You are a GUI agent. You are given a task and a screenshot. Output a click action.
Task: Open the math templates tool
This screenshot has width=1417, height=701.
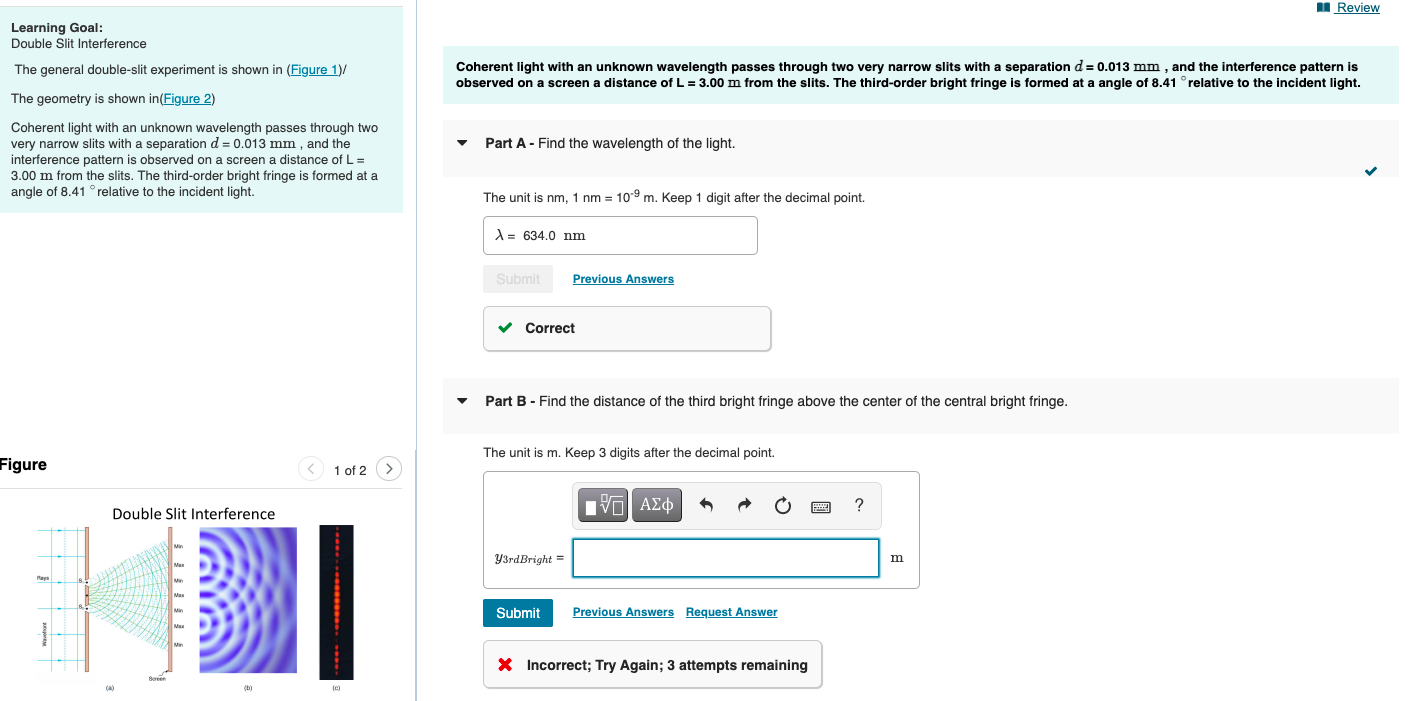pyautogui.click(x=602, y=506)
